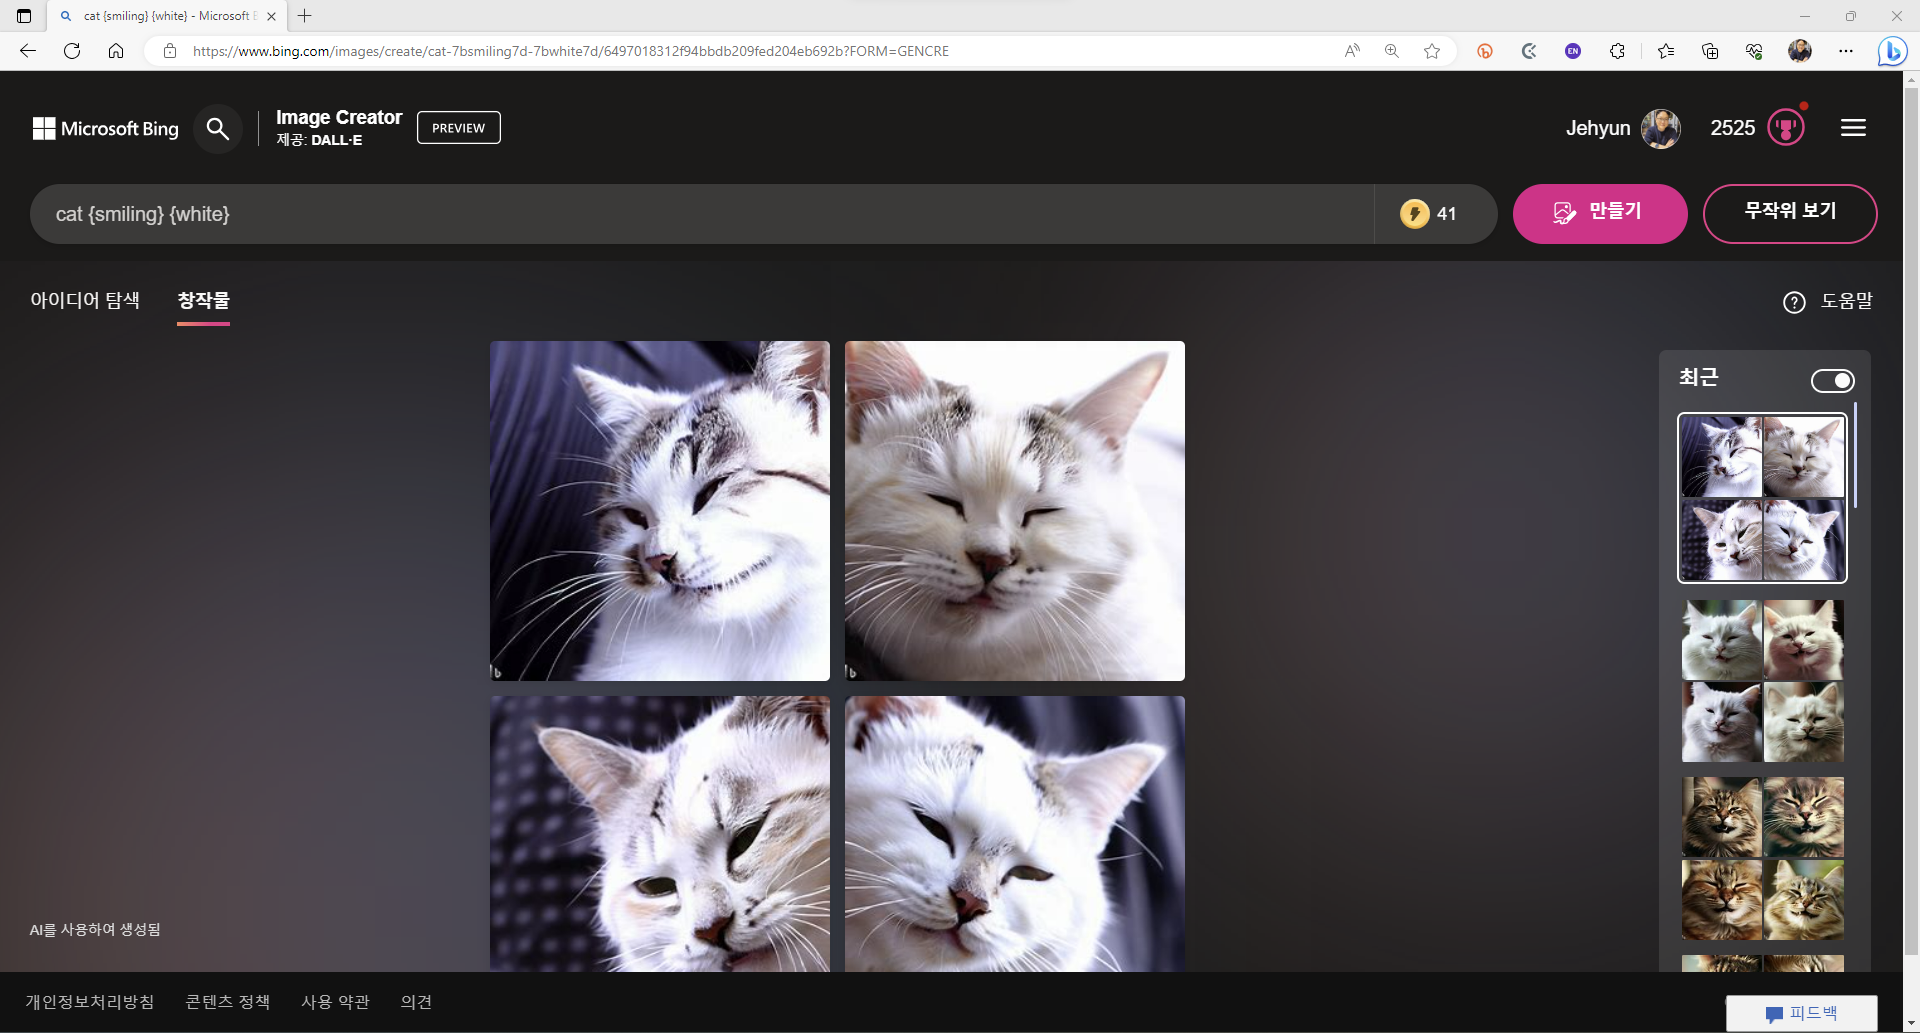Select the second recent cat set

click(1762, 681)
